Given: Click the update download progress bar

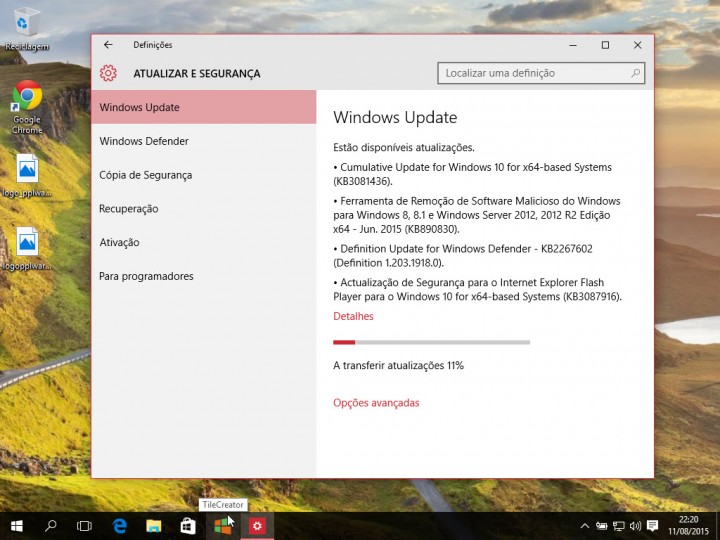Looking at the screenshot, I should pyautogui.click(x=432, y=342).
